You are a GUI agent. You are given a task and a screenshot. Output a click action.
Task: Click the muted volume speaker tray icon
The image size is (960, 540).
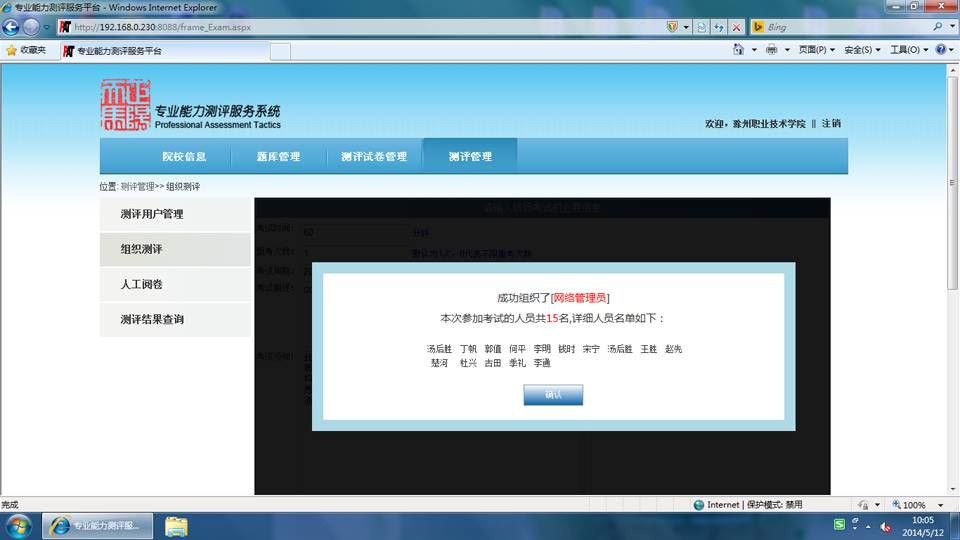click(x=885, y=527)
